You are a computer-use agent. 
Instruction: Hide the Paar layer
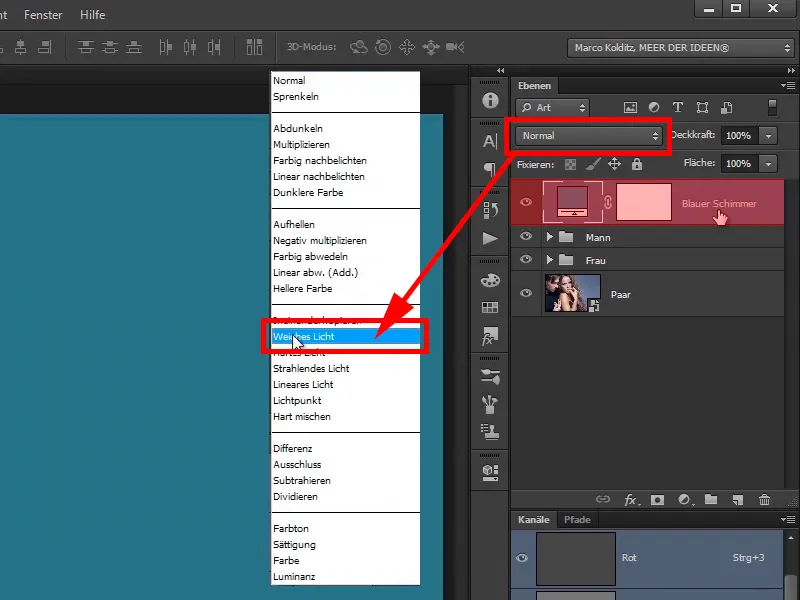click(x=526, y=293)
